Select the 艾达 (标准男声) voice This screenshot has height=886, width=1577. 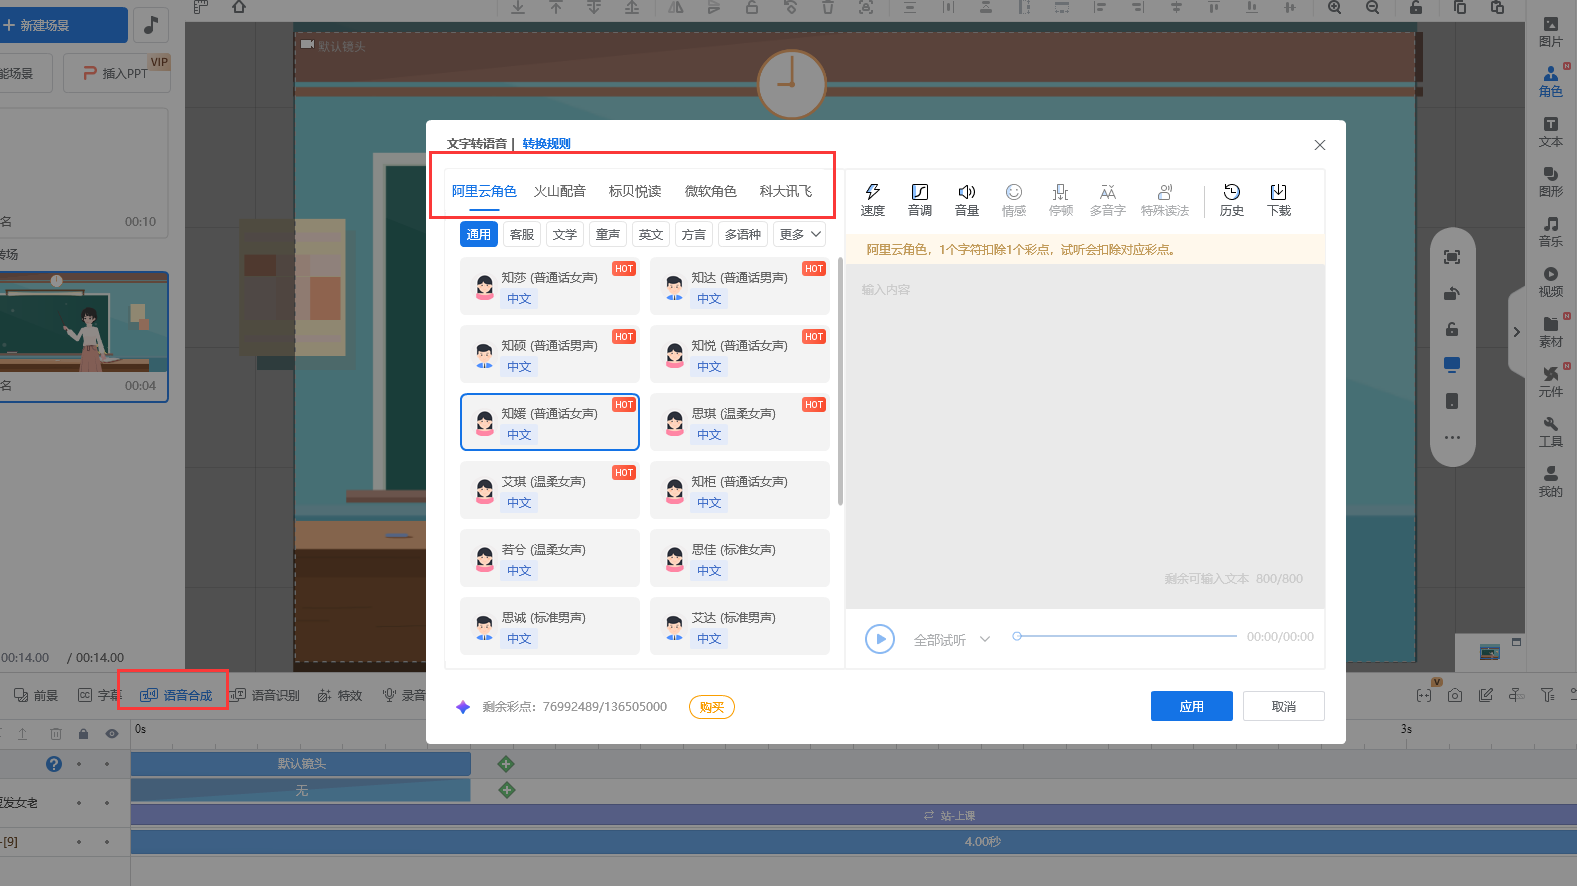tap(740, 626)
